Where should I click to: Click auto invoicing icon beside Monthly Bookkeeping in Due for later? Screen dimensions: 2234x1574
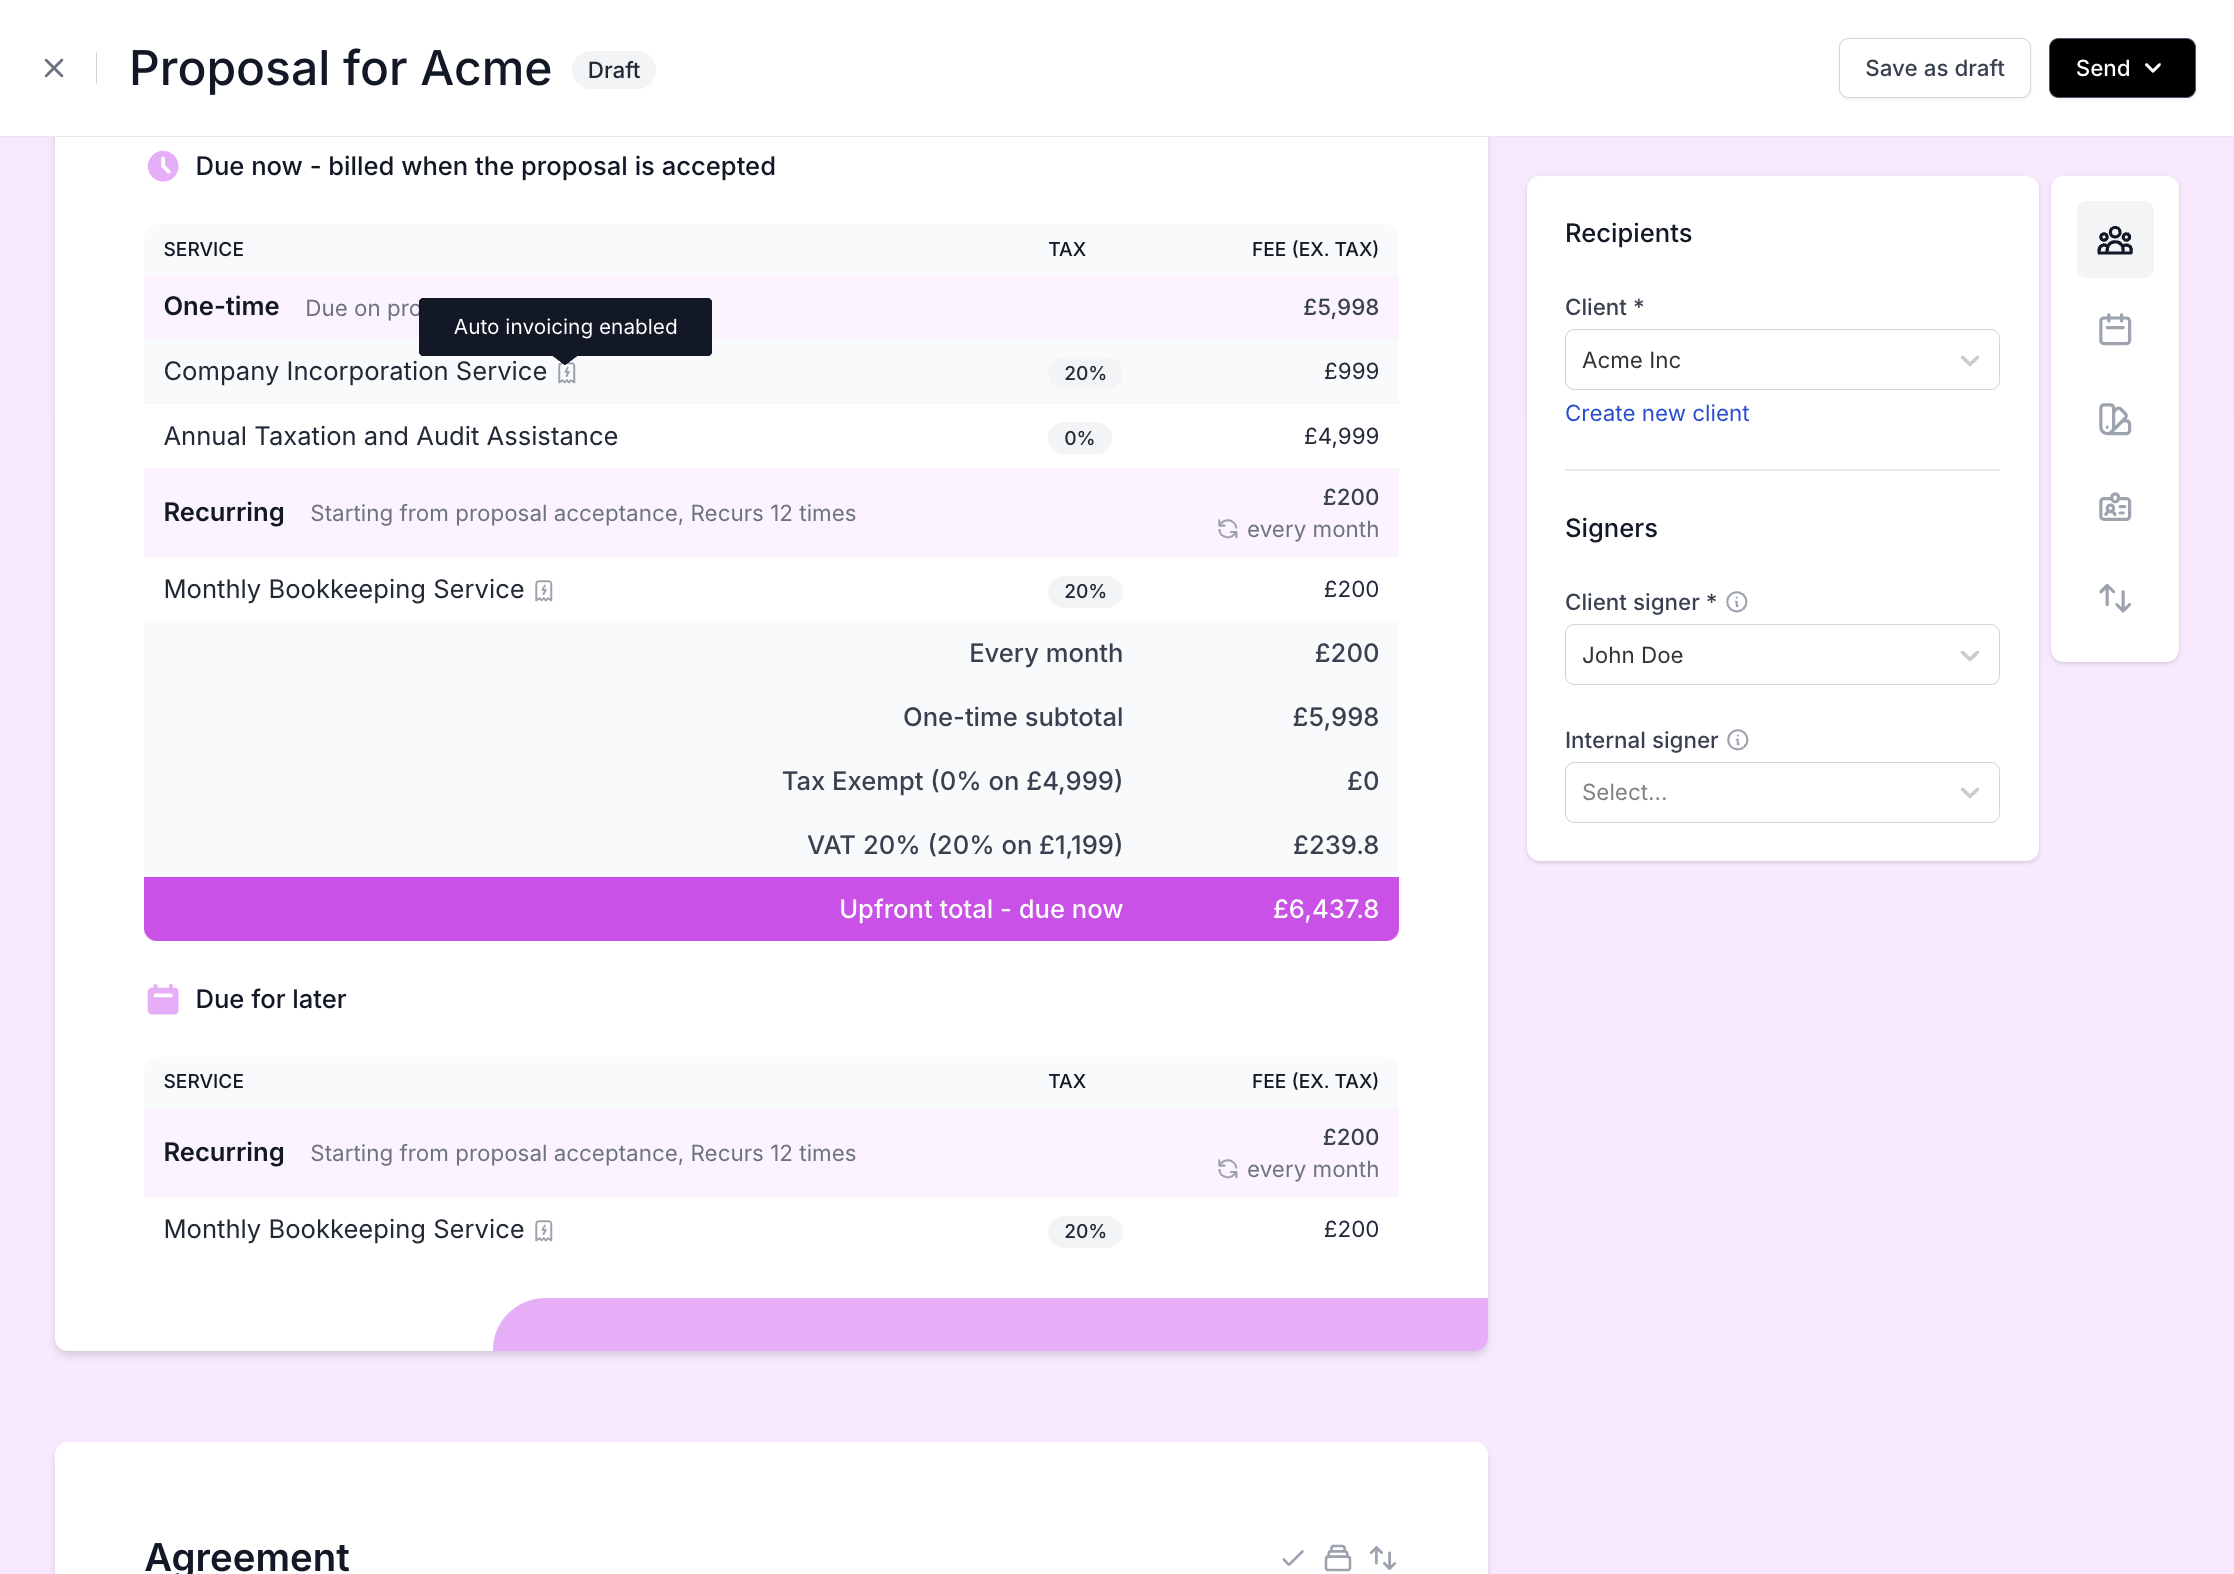tap(544, 1231)
